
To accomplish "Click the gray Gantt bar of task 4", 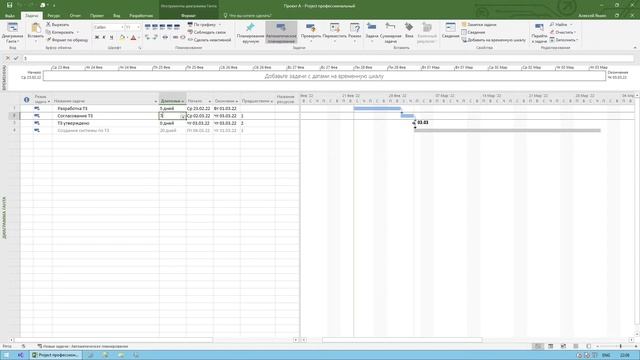I will click(x=507, y=131).
